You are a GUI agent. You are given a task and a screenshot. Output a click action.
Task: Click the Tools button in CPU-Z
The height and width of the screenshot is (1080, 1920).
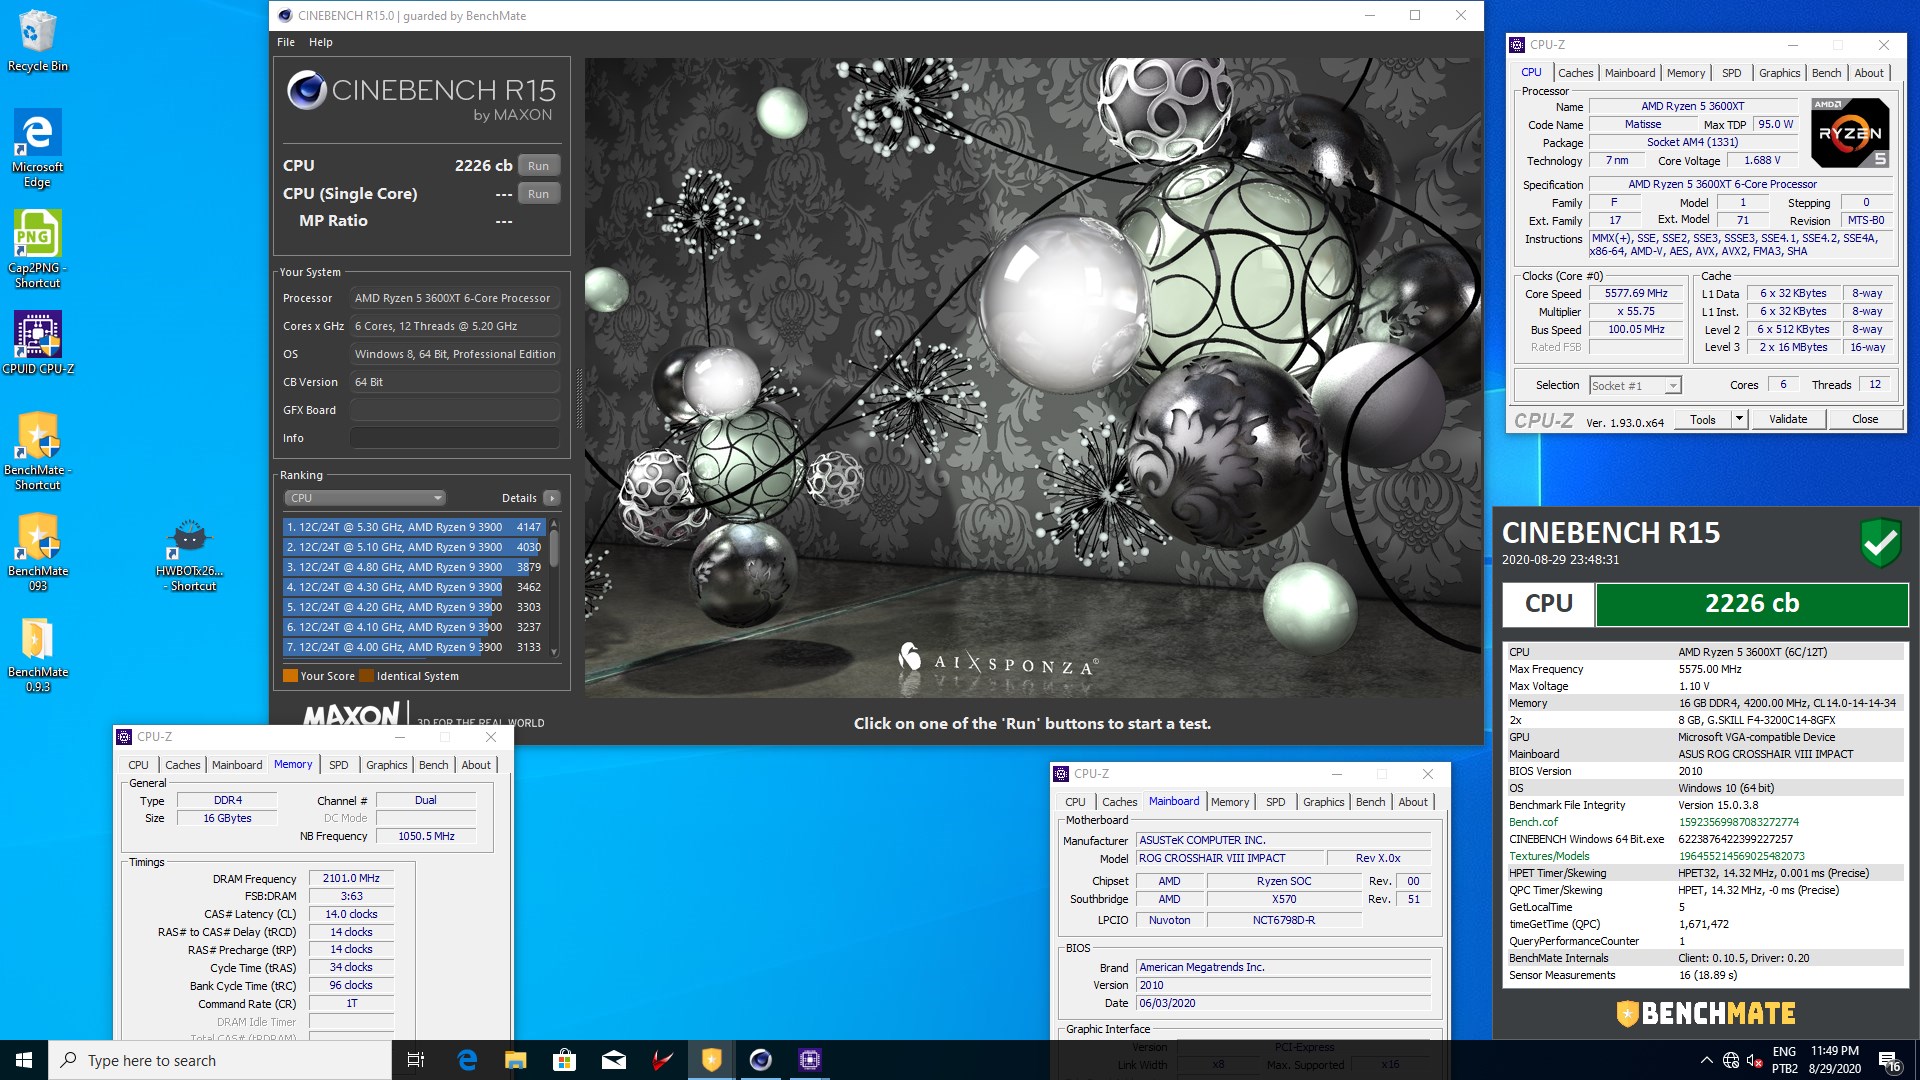[x=1702, y=420]
